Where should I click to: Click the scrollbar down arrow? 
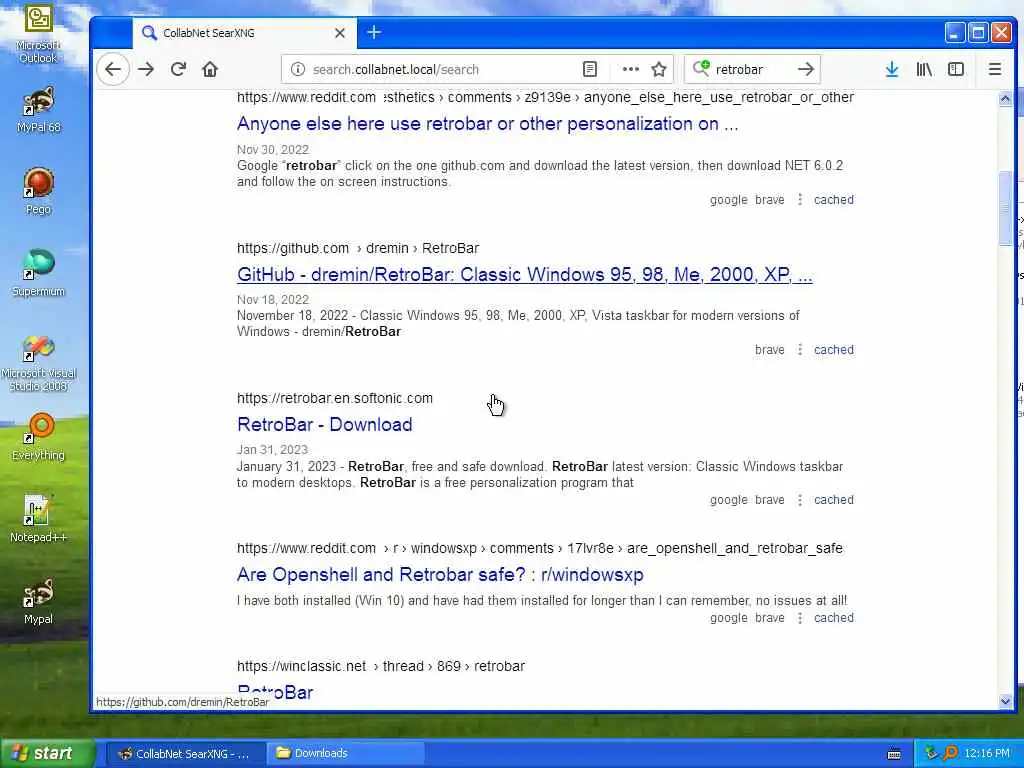1005,701
